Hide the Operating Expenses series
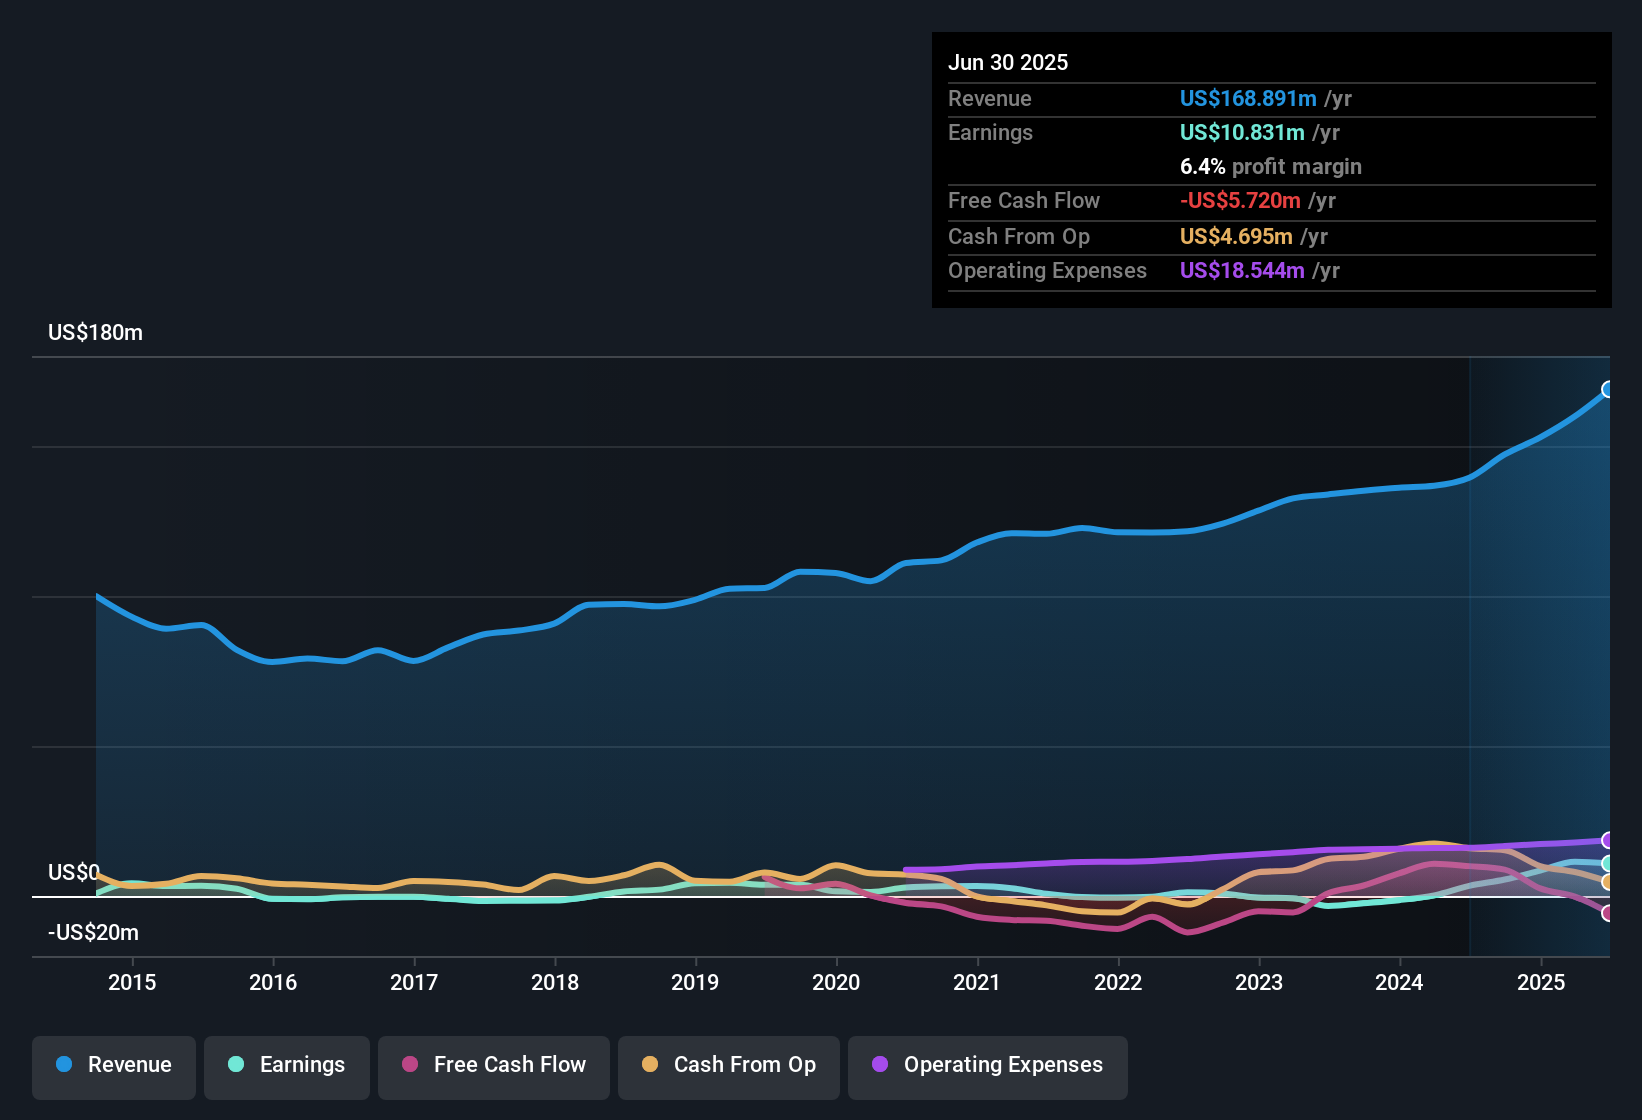Image resolution: width=1642 pixels, height=1120 pixels. 987,1065
